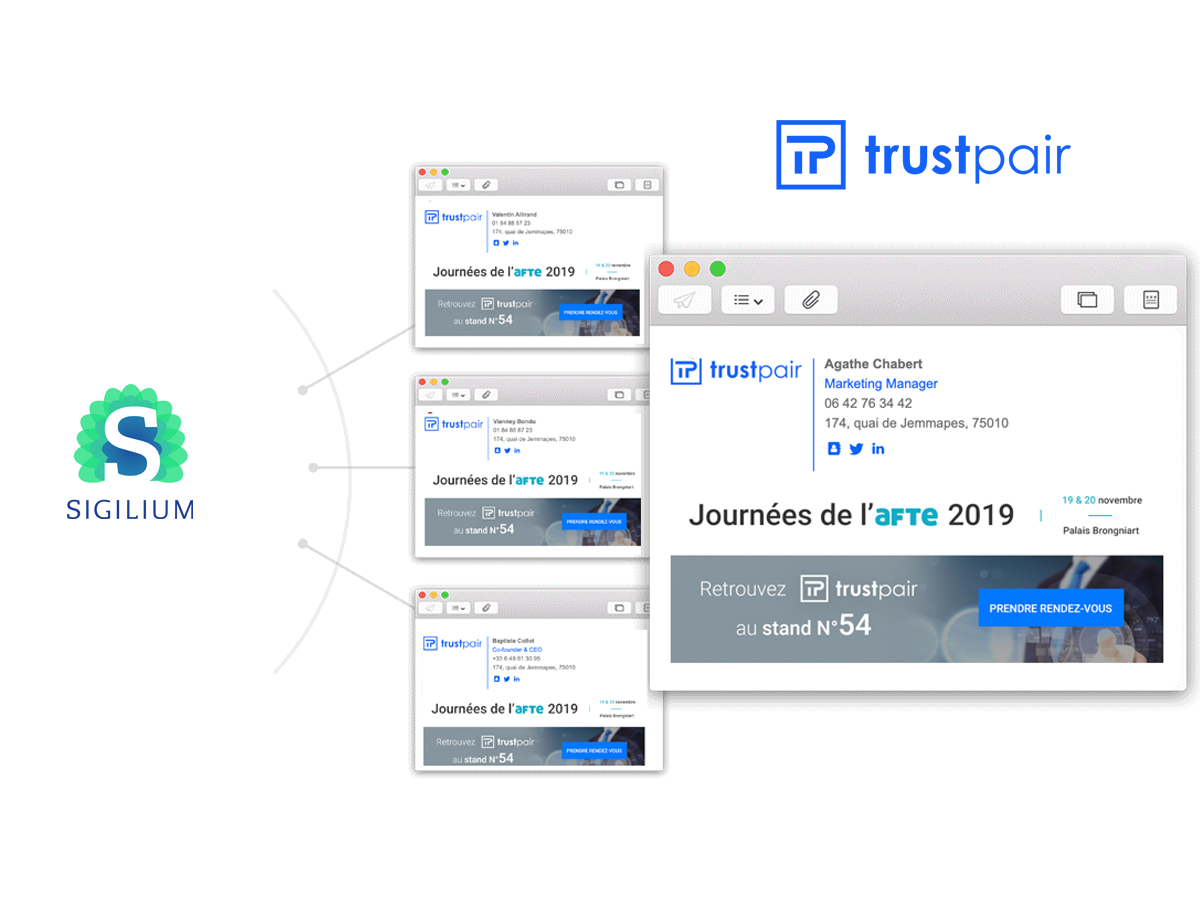Attach a file in Valentin Allirand's window
This screenshot has width=1200, height=902.
485,185
